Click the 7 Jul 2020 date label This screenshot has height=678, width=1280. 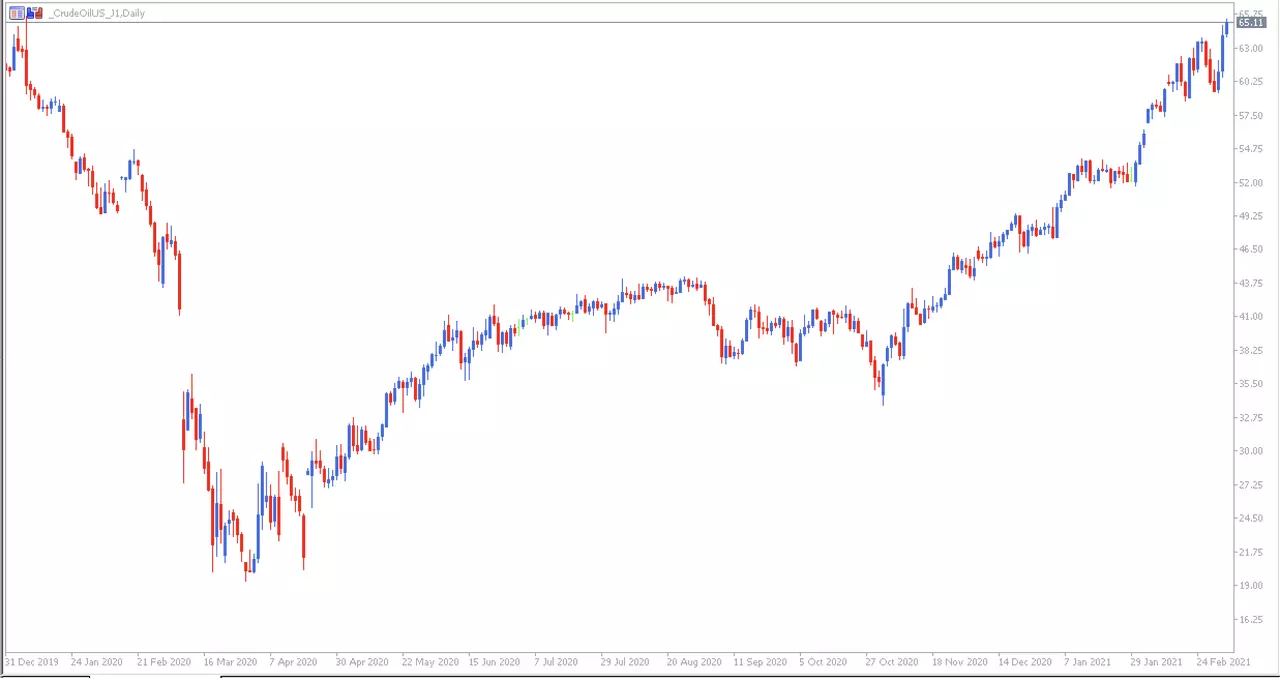pyautogui.click(x=556, y=662)
